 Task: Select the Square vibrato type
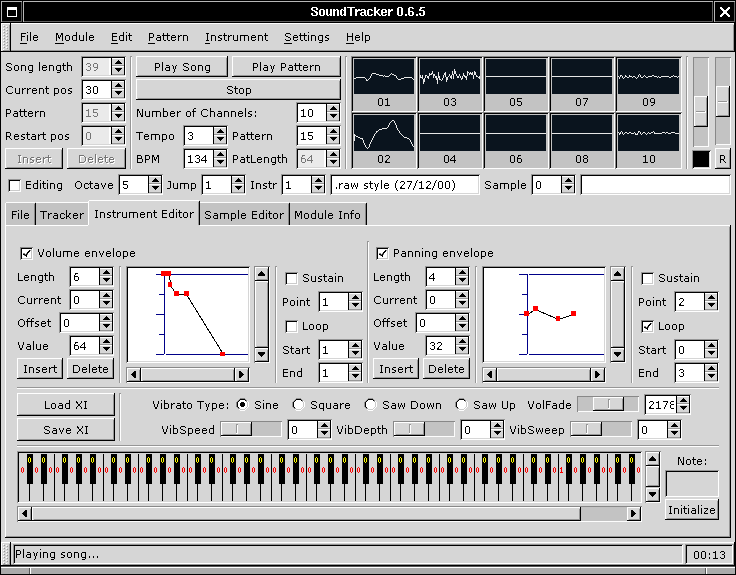(x=298, y=405)
